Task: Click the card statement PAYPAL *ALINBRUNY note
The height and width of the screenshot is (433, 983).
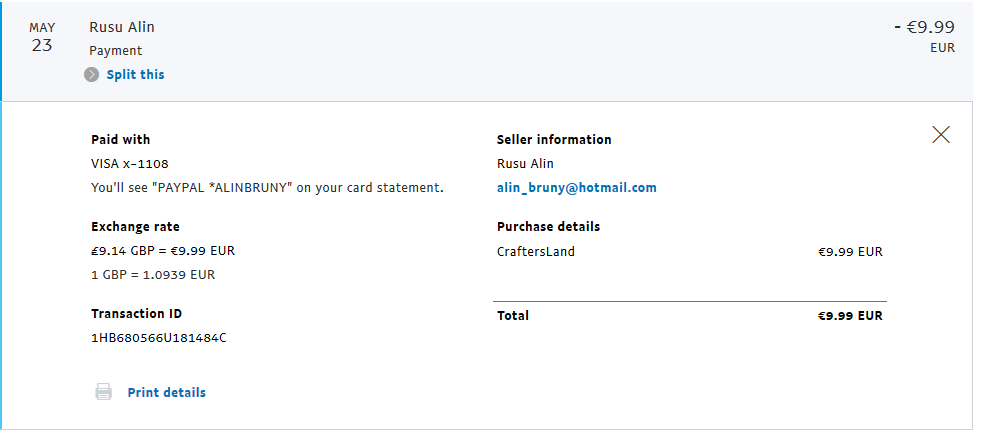Action: tap(267, 188)
